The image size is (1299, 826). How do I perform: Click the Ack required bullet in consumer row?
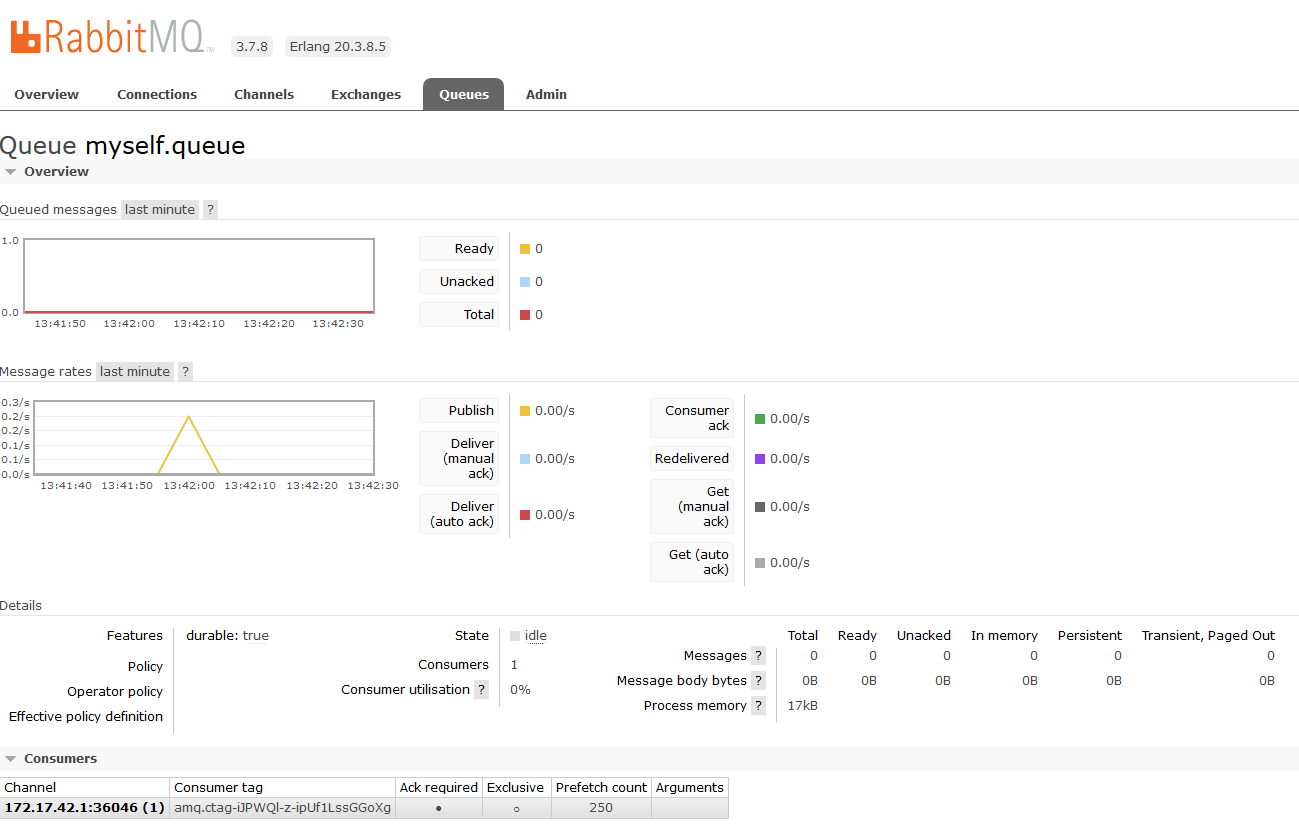pos(439,808)
